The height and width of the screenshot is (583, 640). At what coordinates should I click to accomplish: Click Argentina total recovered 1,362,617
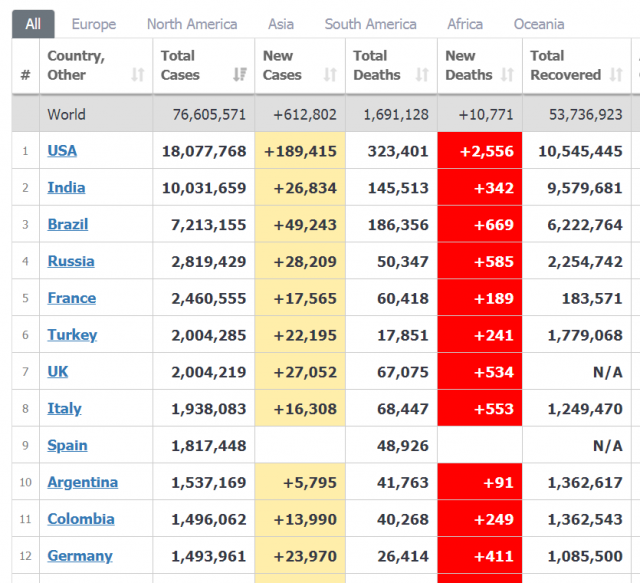point(585,483)
